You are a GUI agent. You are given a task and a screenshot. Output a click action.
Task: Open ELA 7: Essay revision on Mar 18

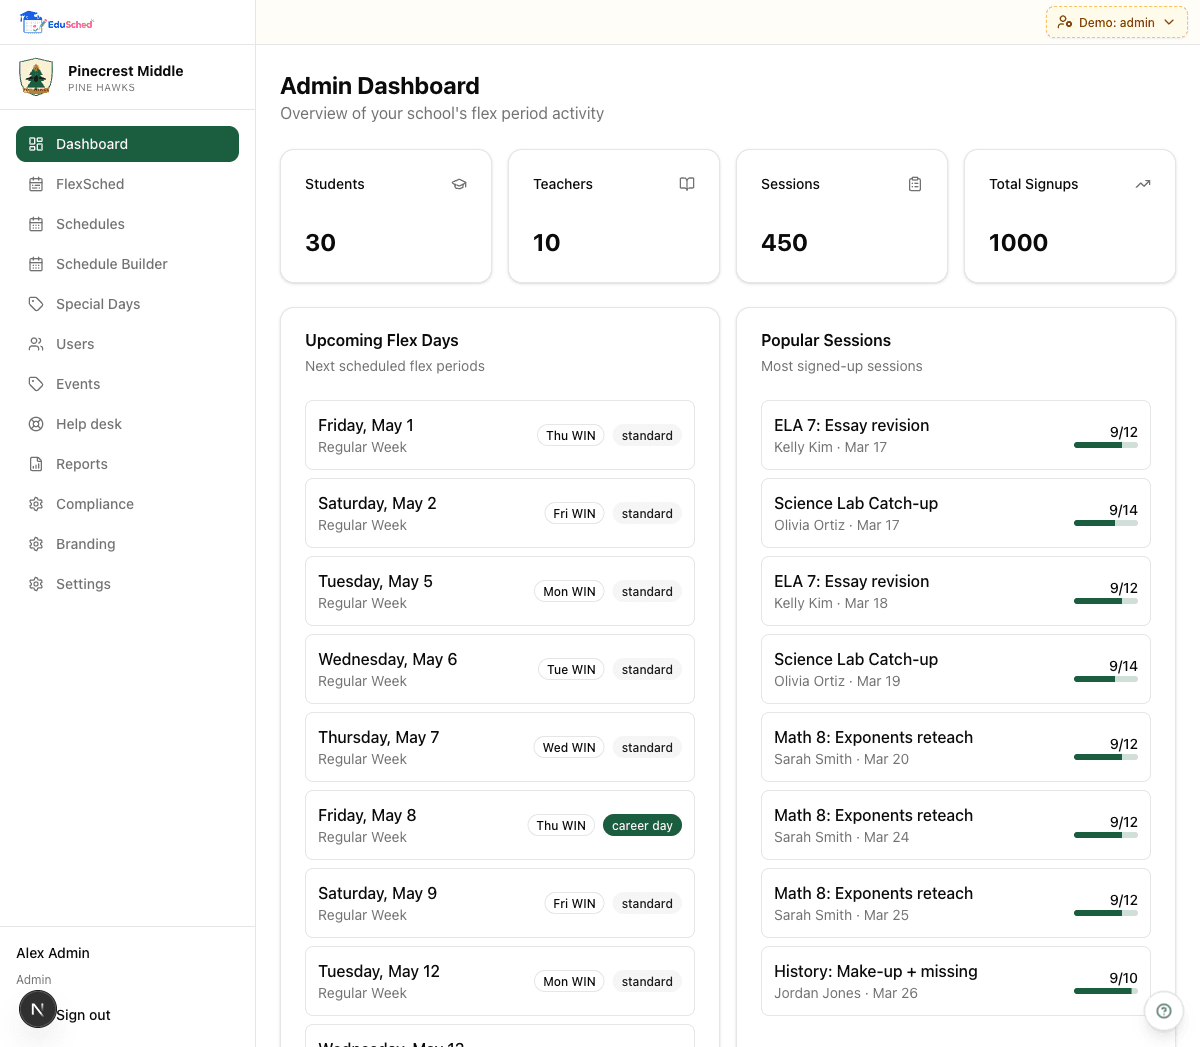(956, 591)
